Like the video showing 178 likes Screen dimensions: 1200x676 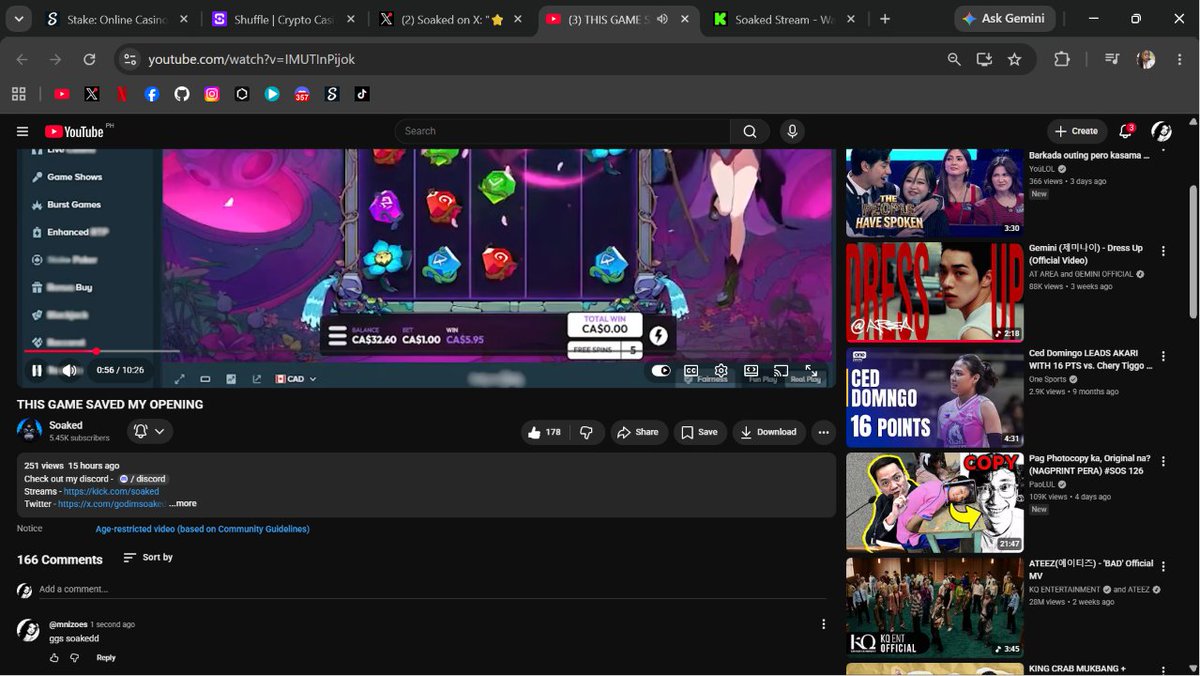point(545,432)
